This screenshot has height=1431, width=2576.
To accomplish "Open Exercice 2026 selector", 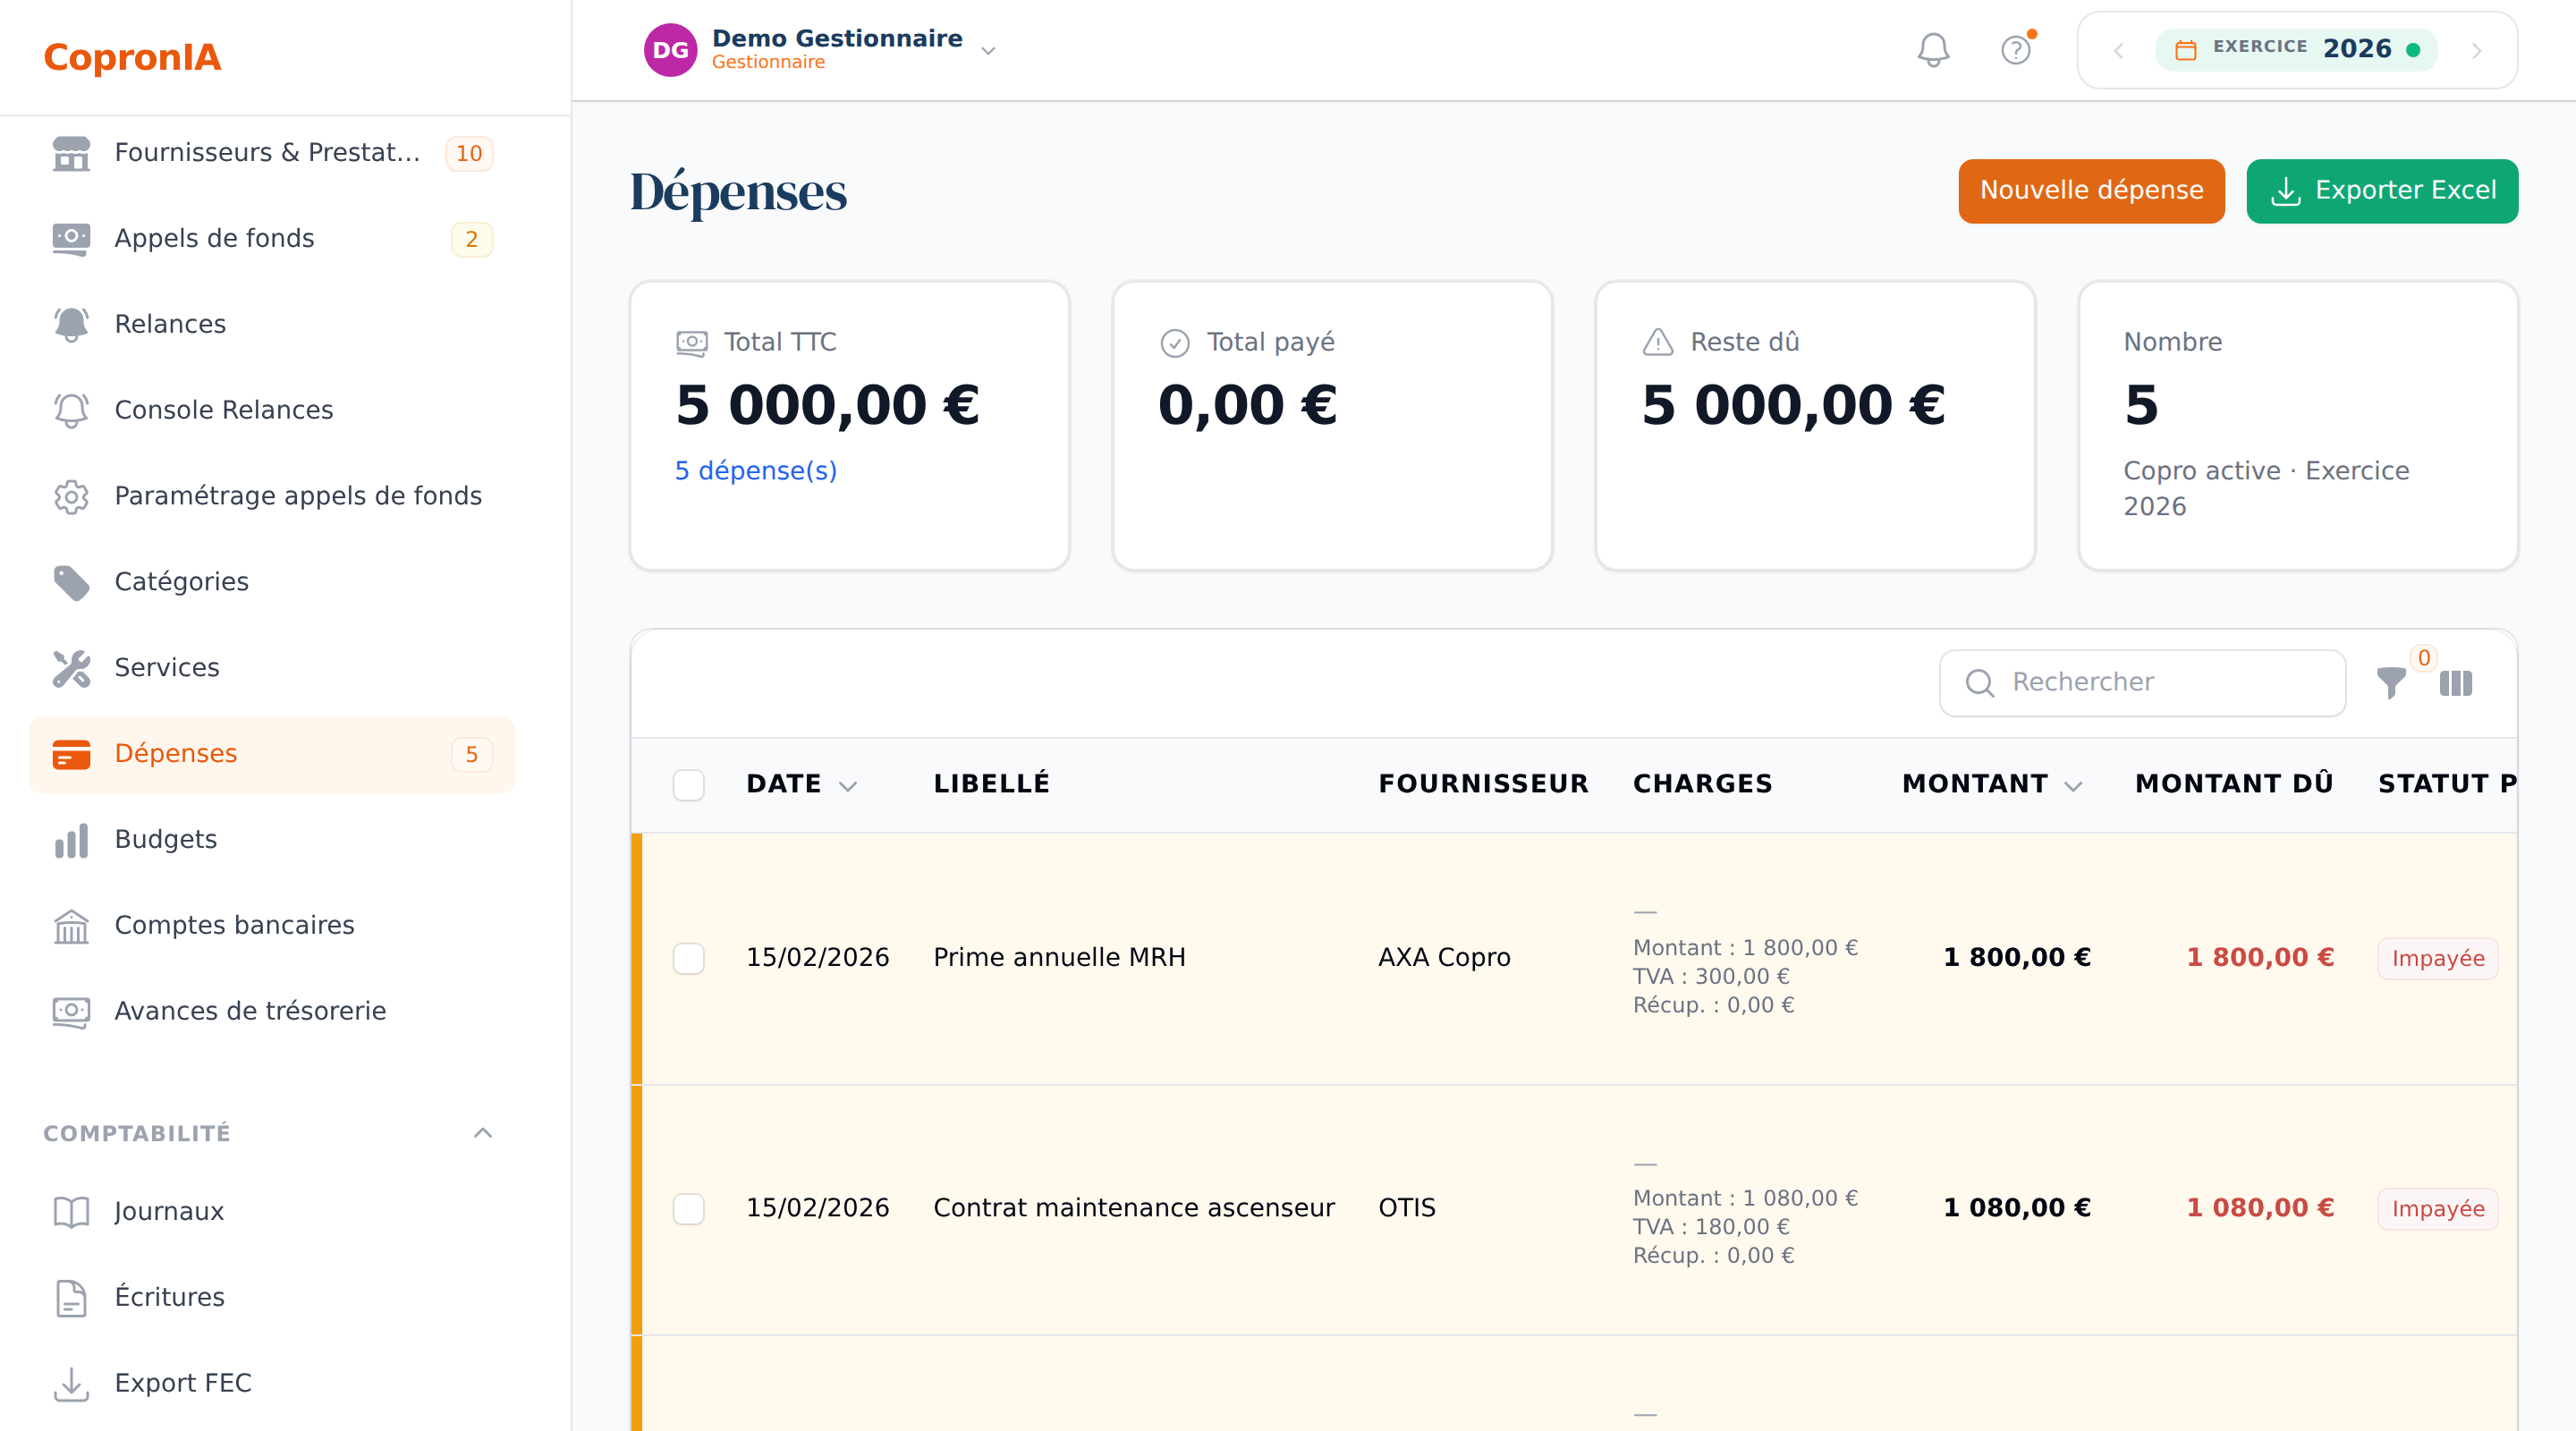I will point(2296,50).
